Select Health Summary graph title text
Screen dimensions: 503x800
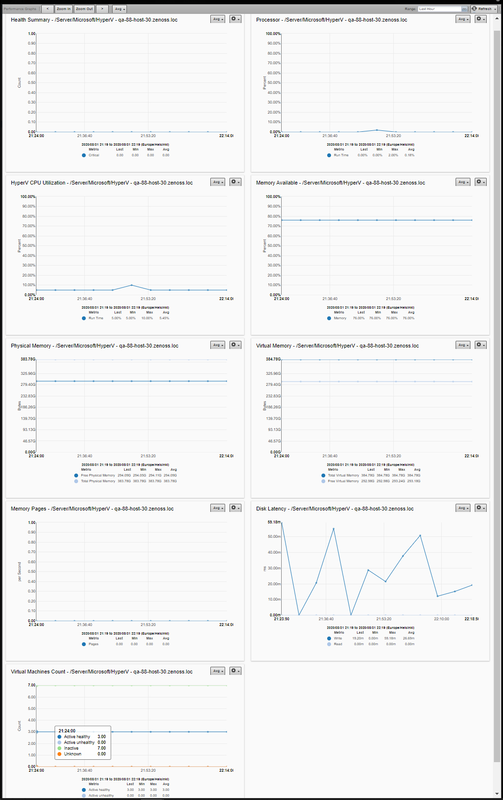(93, 19)
